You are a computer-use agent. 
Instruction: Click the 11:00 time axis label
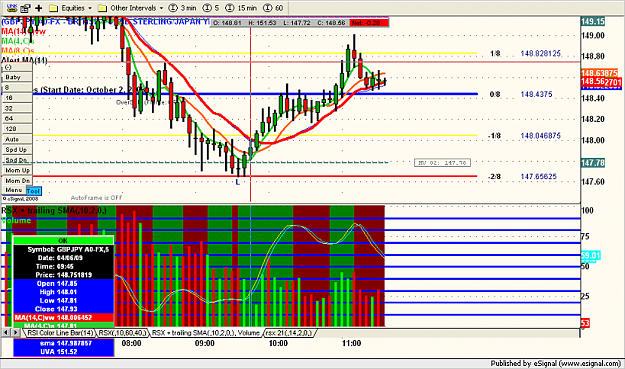(x=351, y=343)
